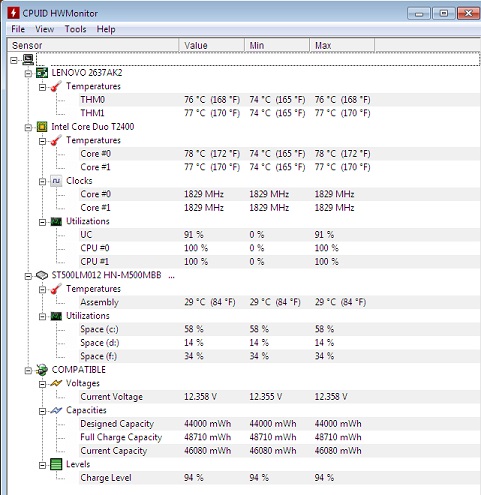Collapse the ST500LM012 drive node

click(28, 276)
